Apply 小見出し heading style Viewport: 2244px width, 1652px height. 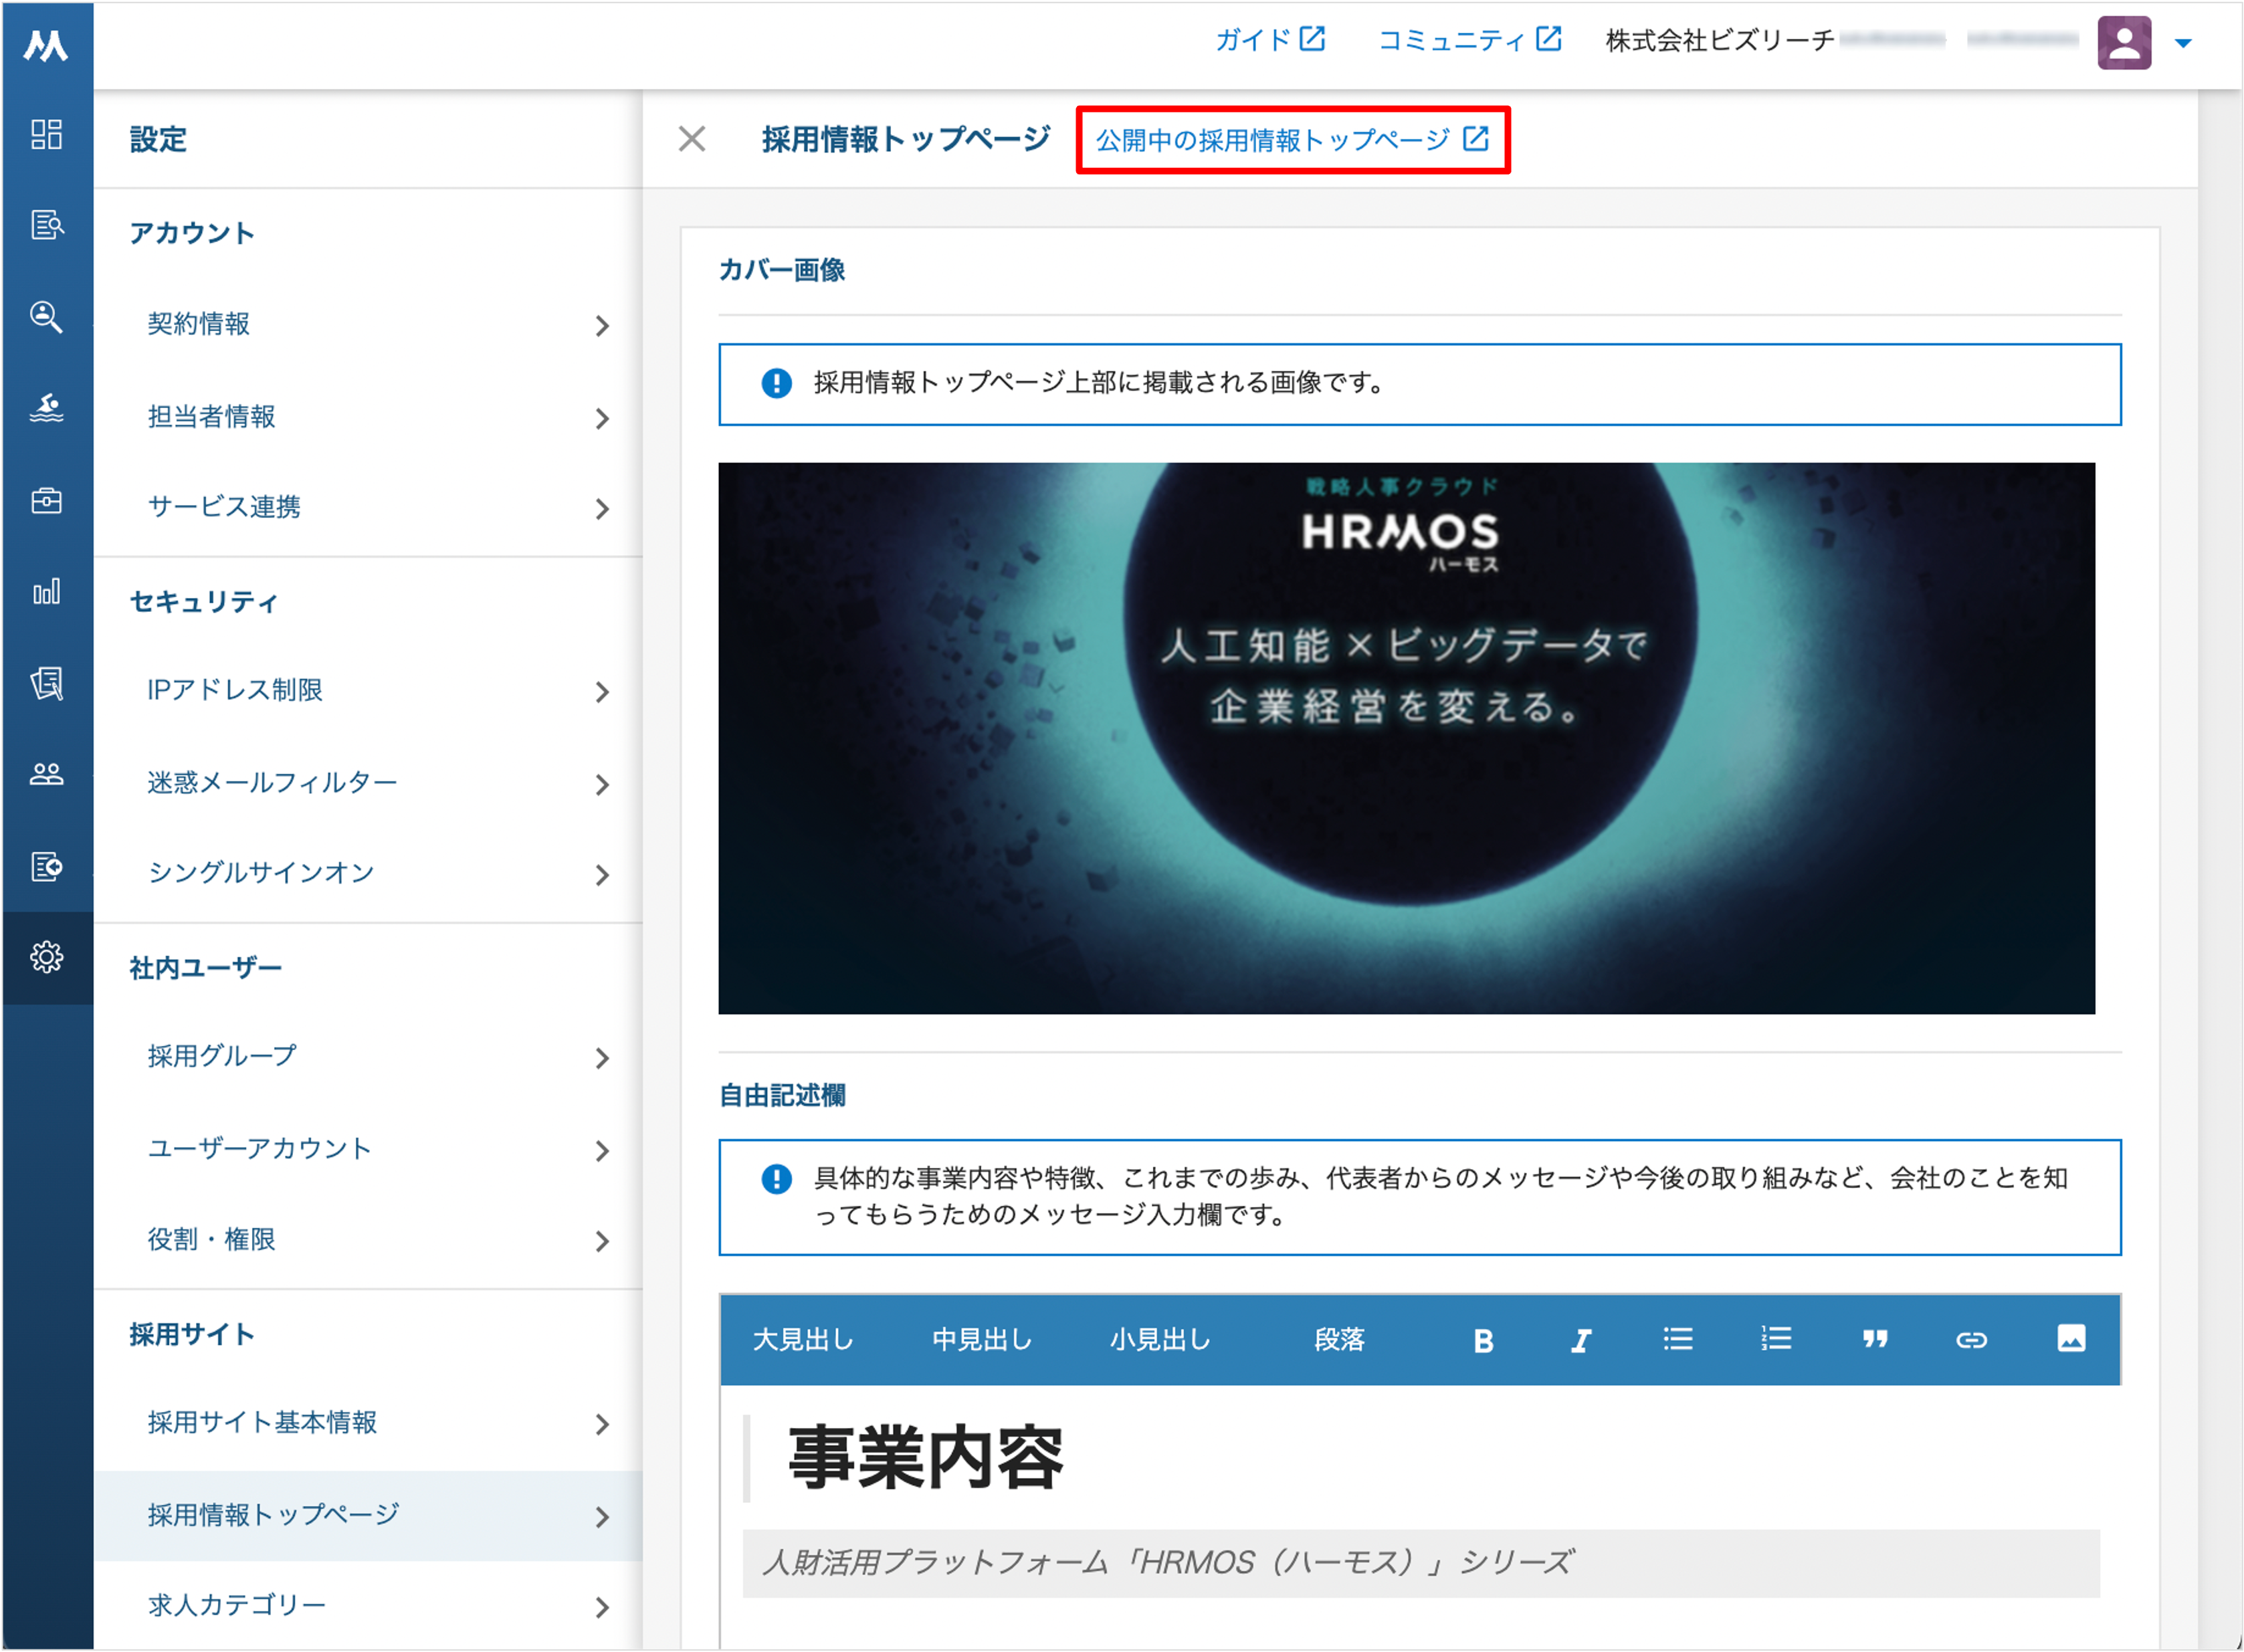pos(1160,1339)
